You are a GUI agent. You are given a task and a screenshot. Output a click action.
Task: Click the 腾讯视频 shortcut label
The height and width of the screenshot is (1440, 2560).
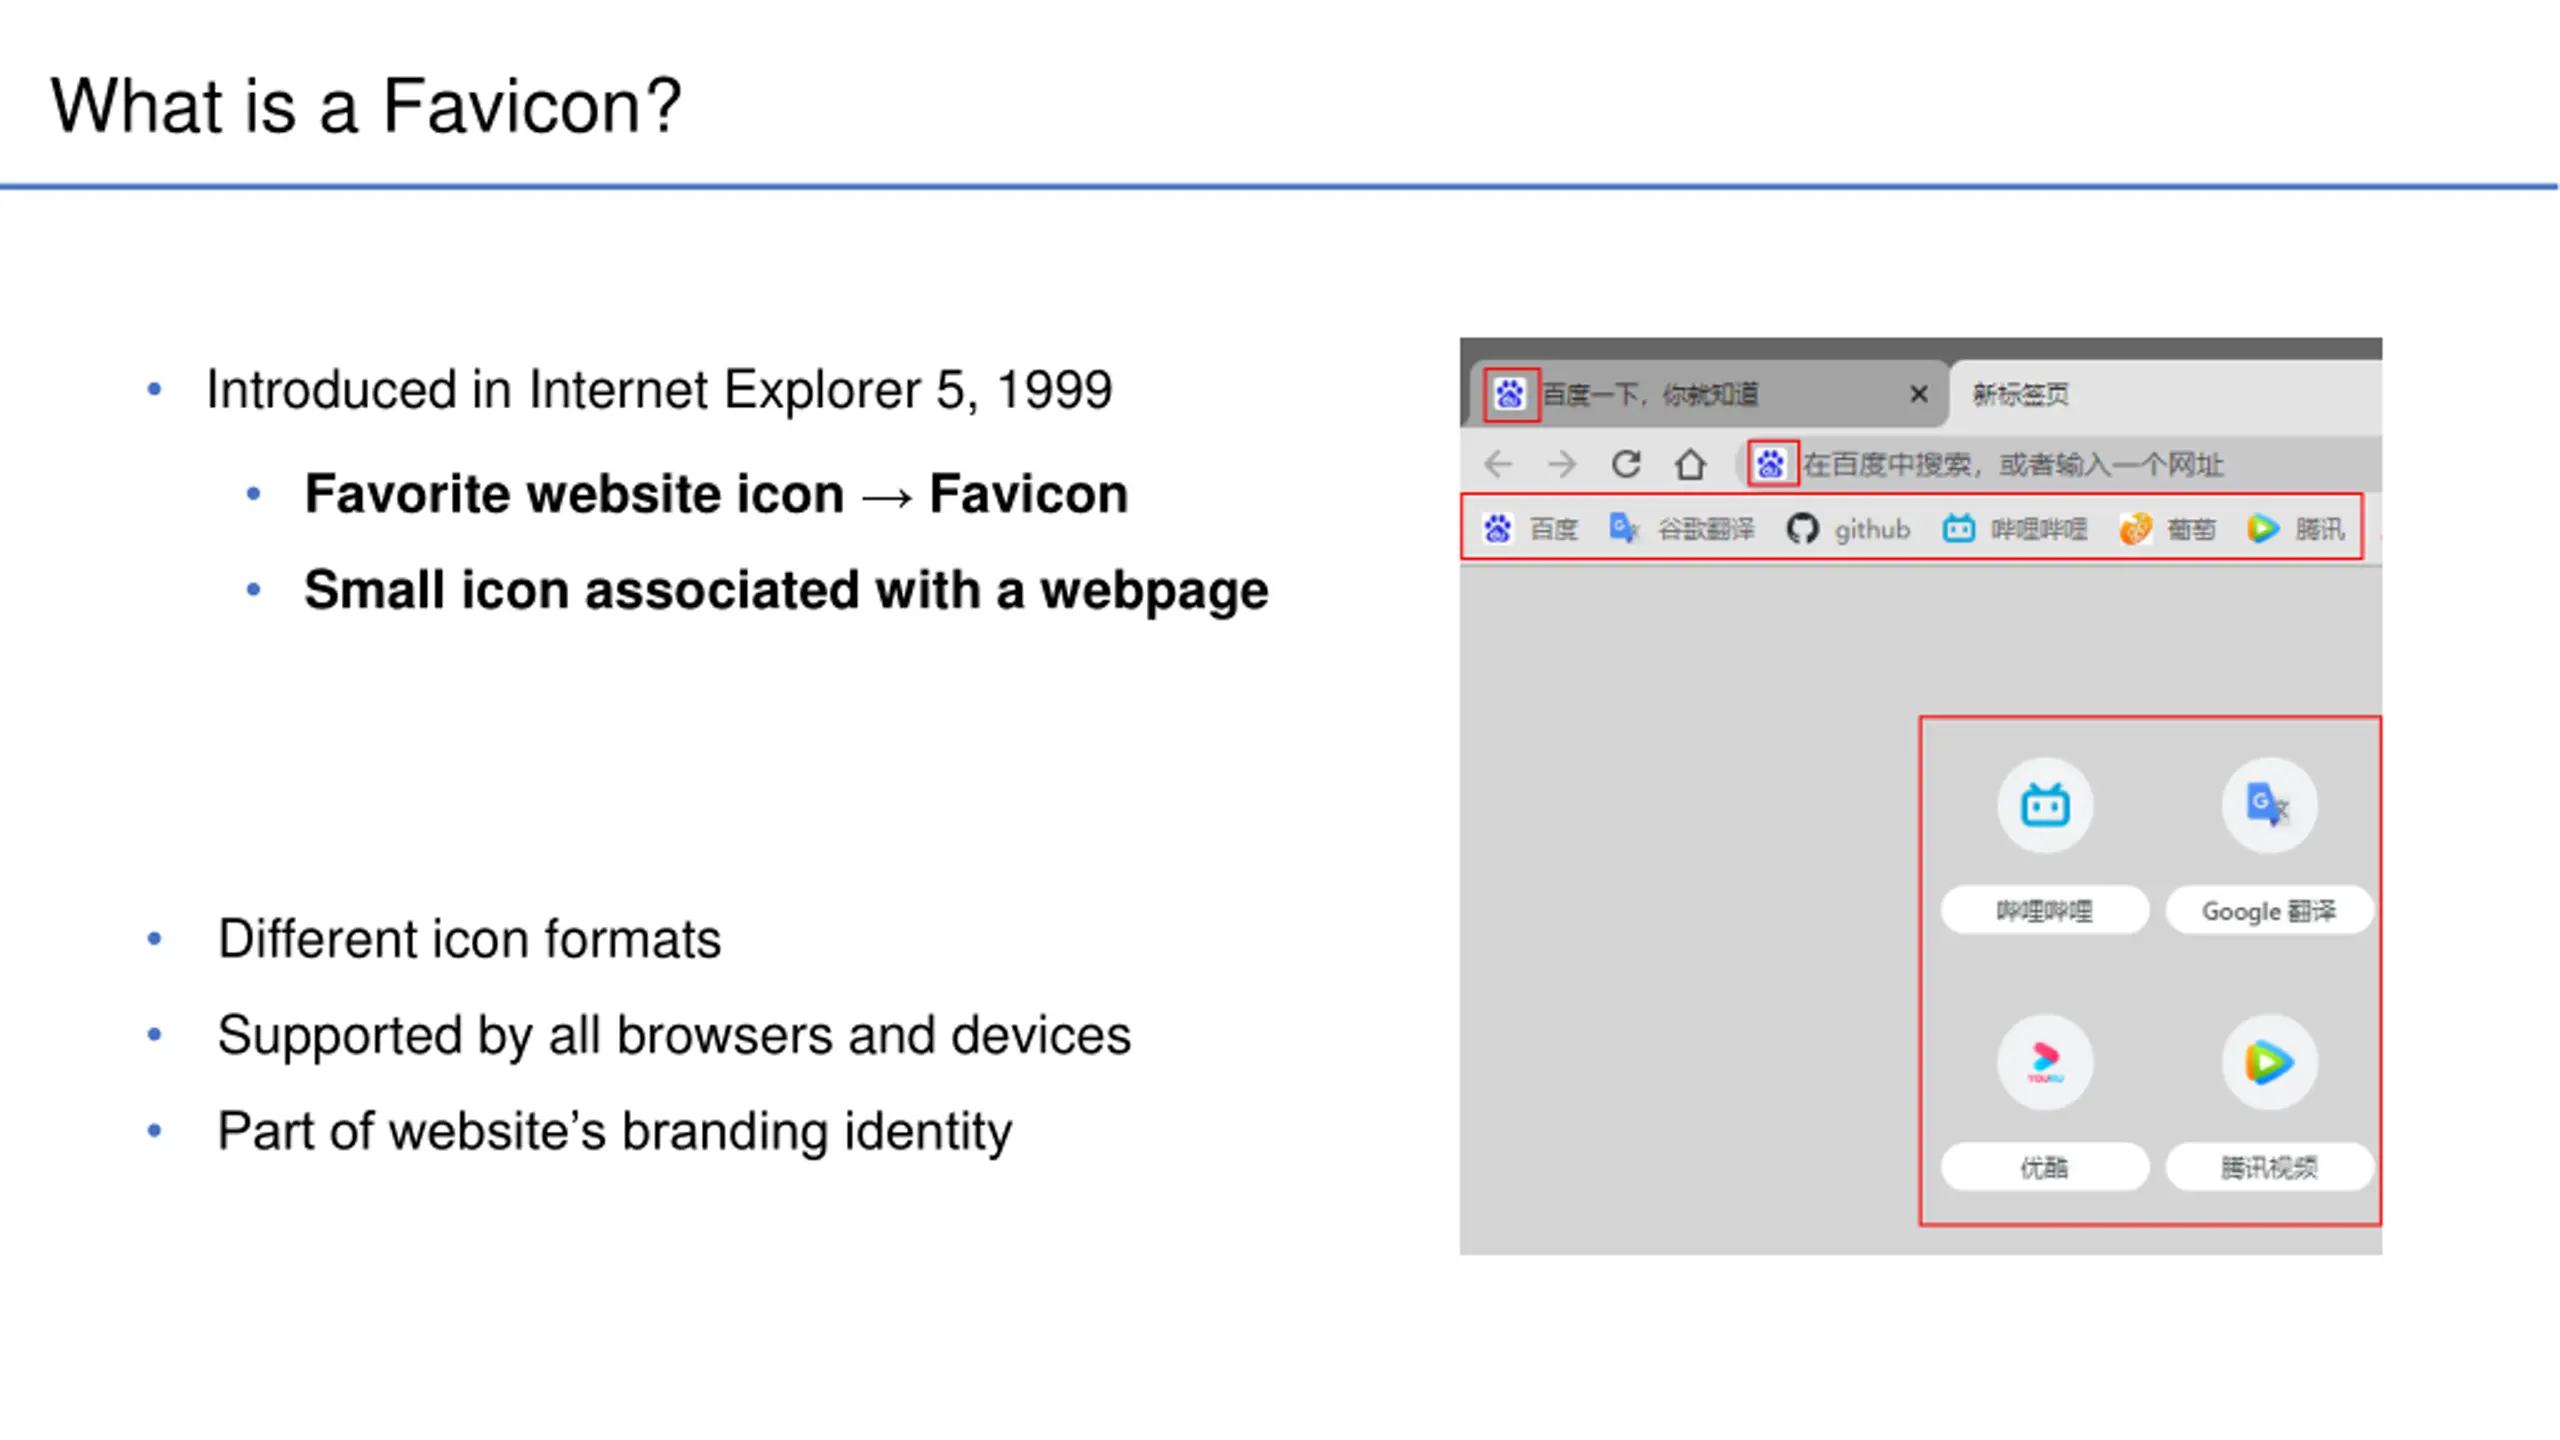pos(2269,1167)
